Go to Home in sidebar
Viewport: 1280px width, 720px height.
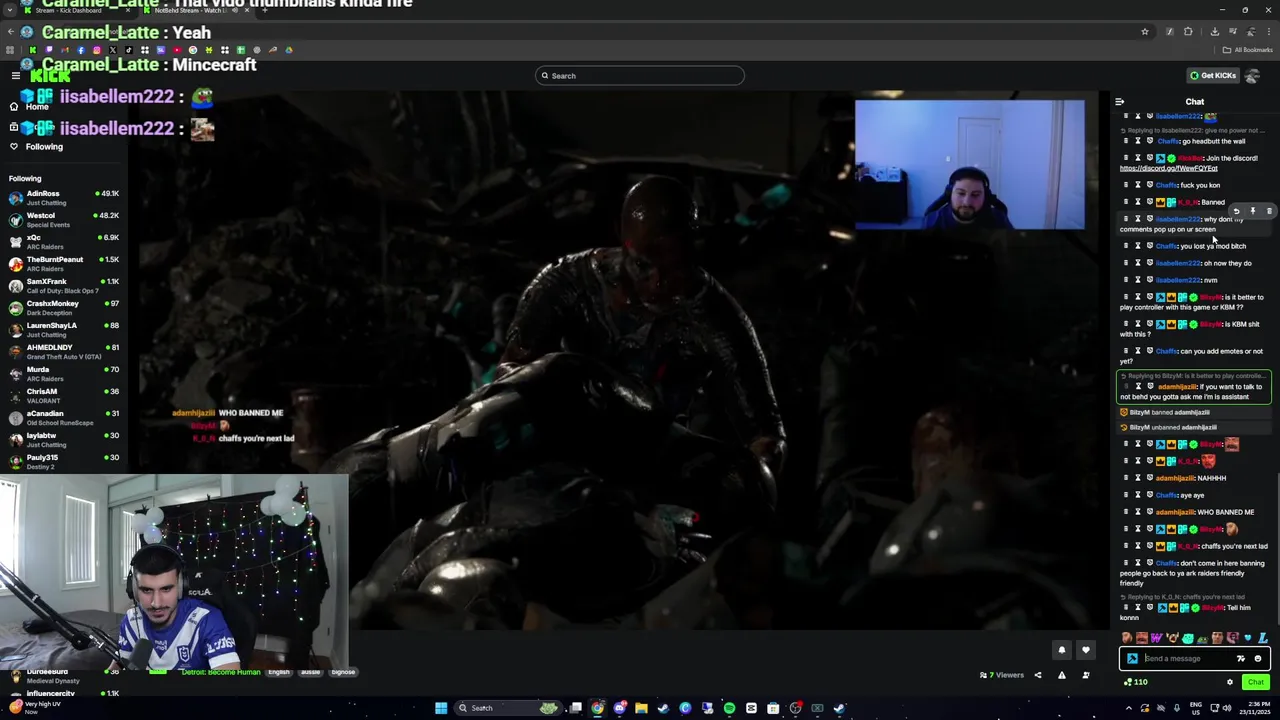click(x=37, y=107)
